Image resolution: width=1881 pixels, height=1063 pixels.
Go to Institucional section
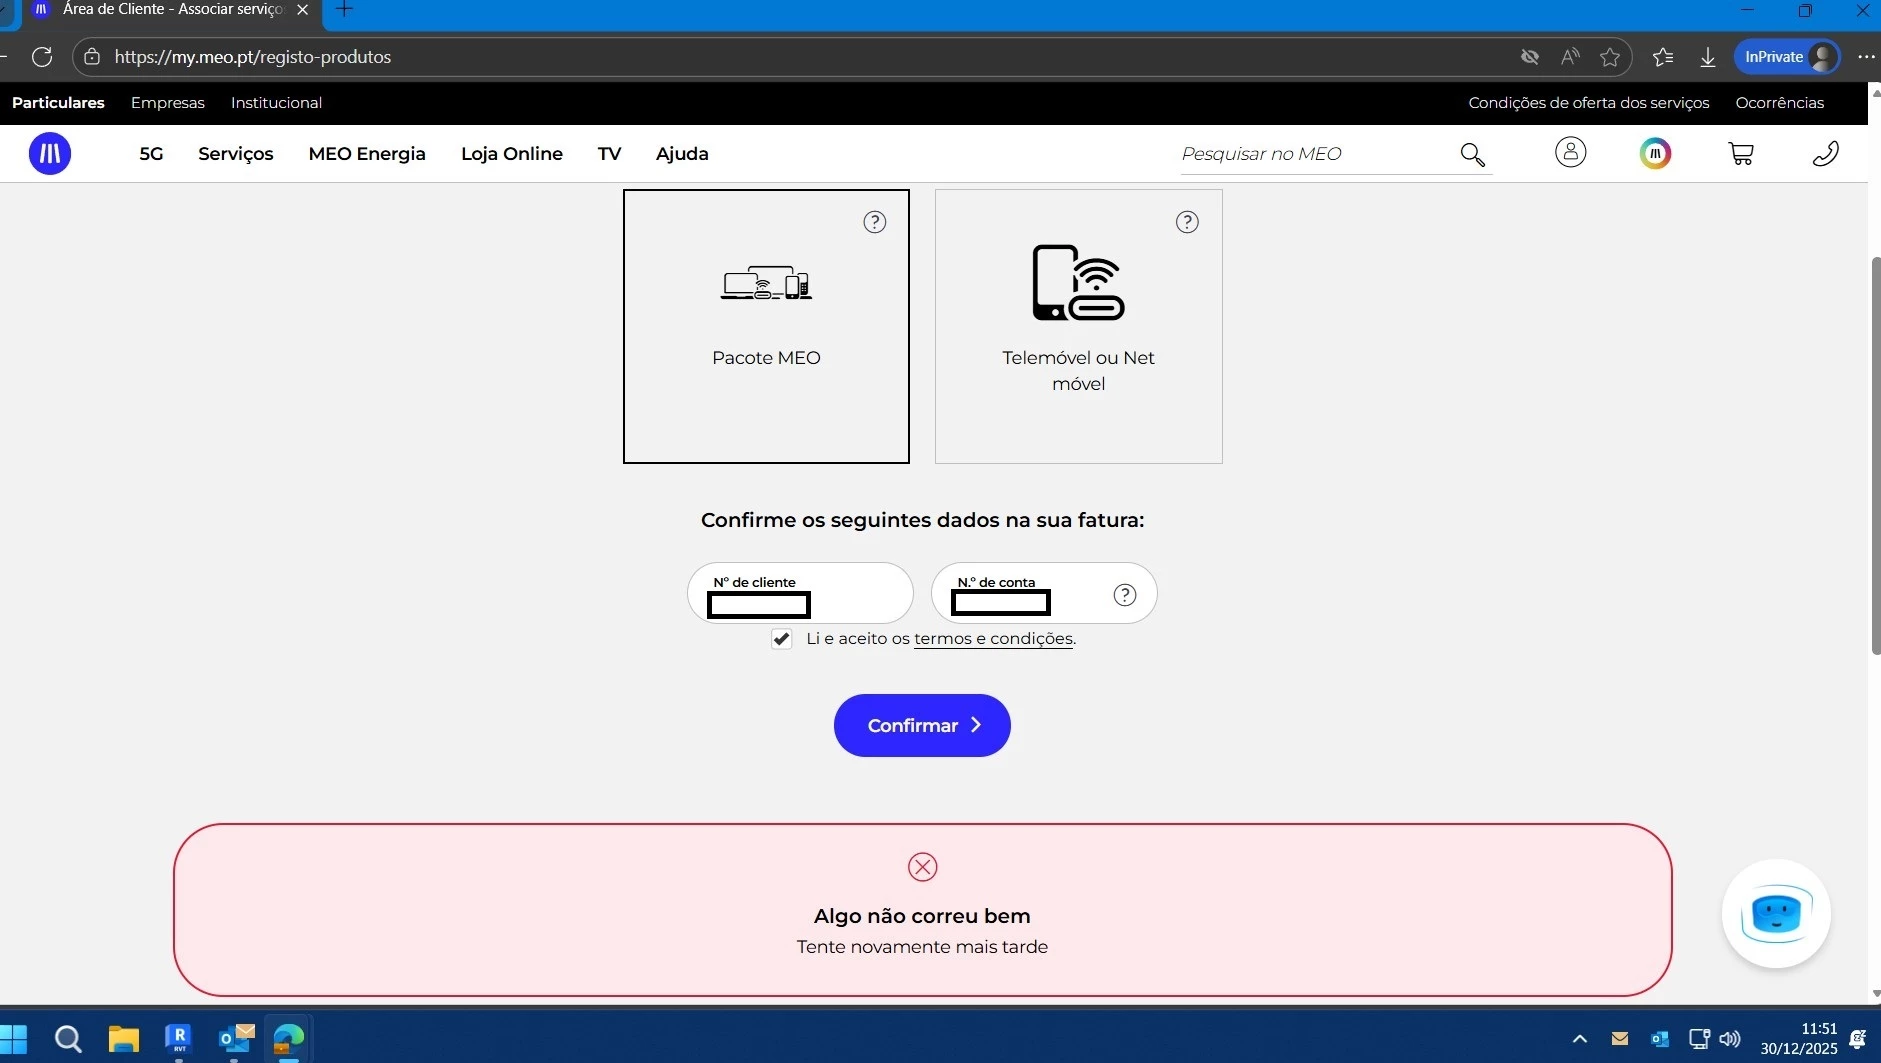pyautogui.click(x=276, y=103)
